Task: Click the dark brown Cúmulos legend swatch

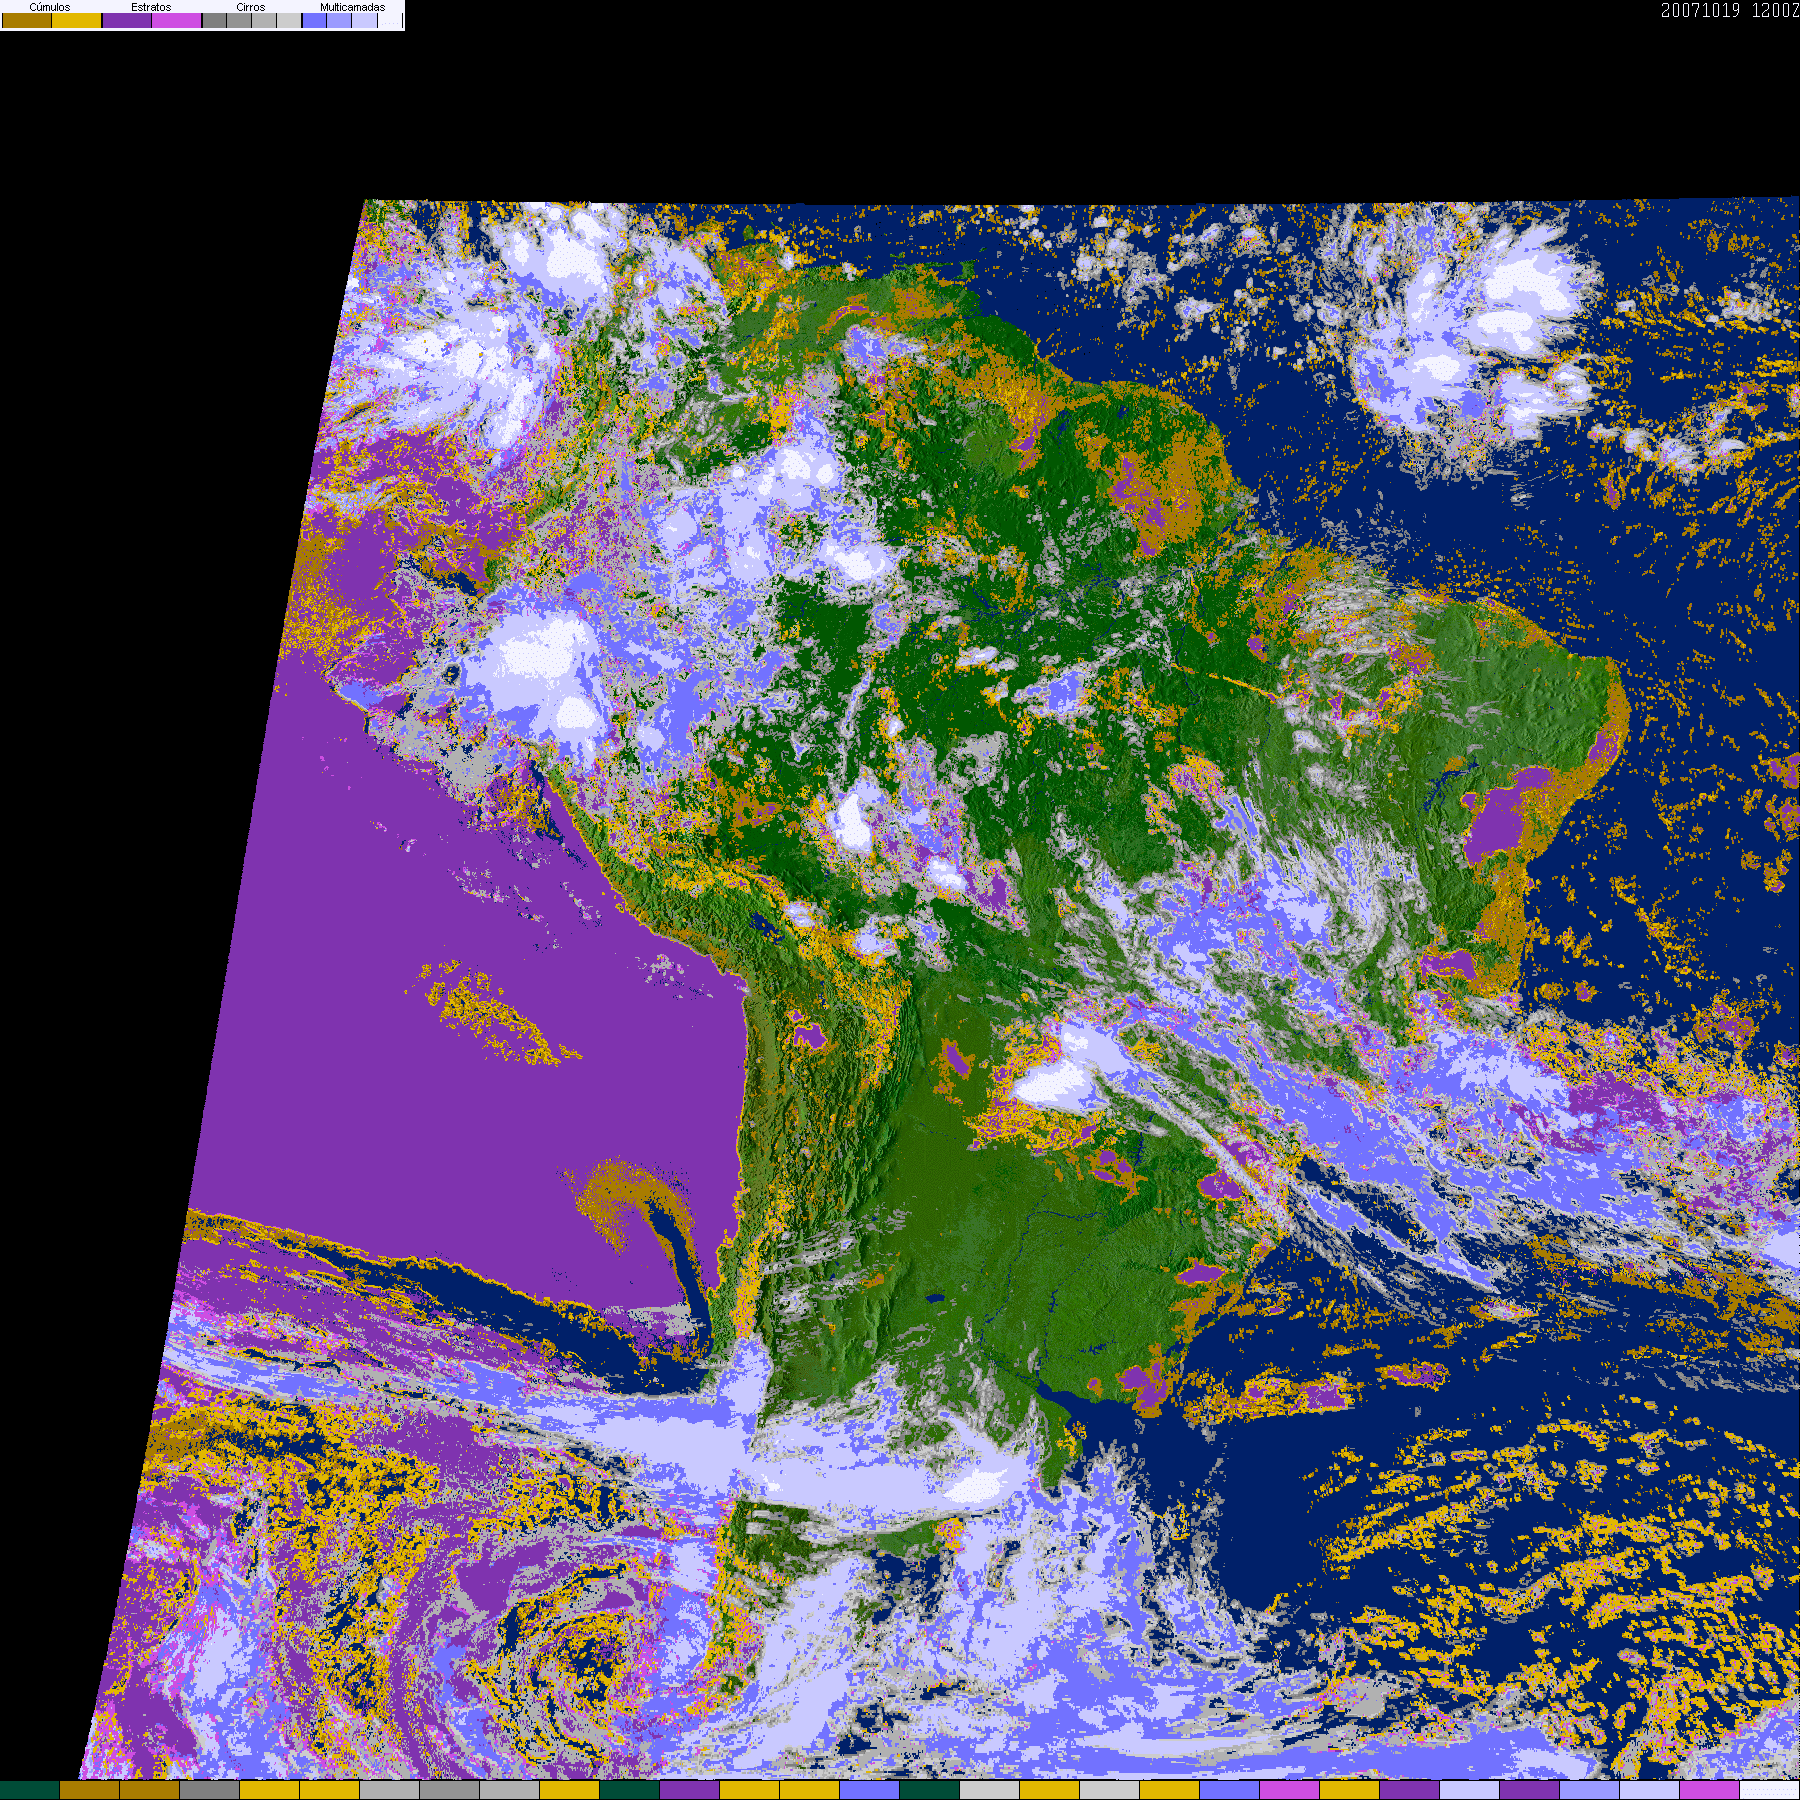Action: [x=27, y=20]
